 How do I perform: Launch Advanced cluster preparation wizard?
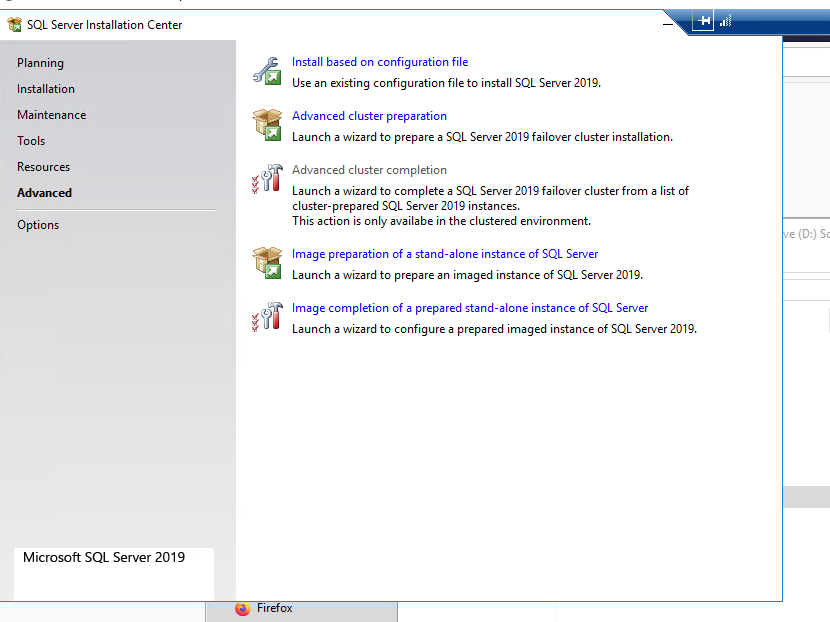pyautogui.click(x=369, y=116)
